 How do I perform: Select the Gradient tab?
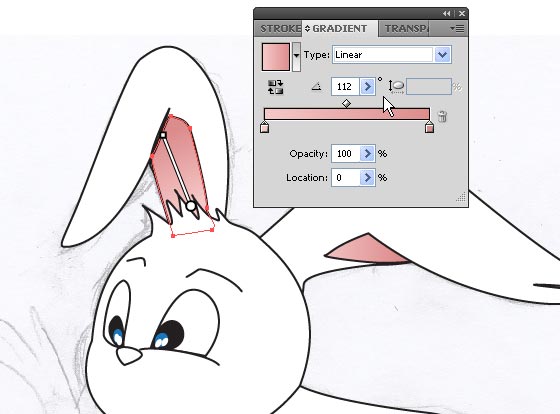[339, 29]
